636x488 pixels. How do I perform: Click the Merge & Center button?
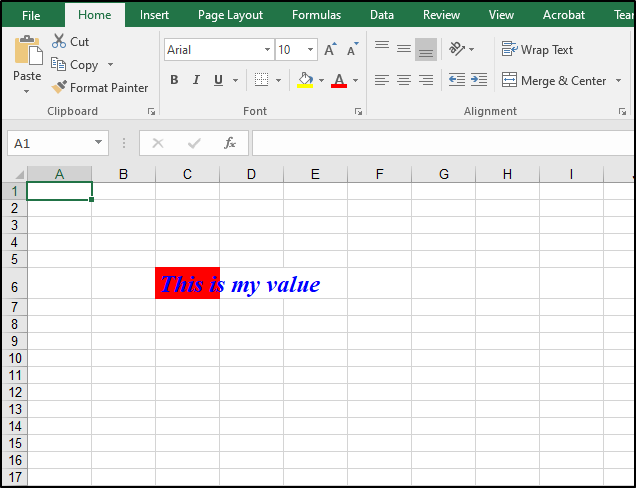tap(554, 80)
